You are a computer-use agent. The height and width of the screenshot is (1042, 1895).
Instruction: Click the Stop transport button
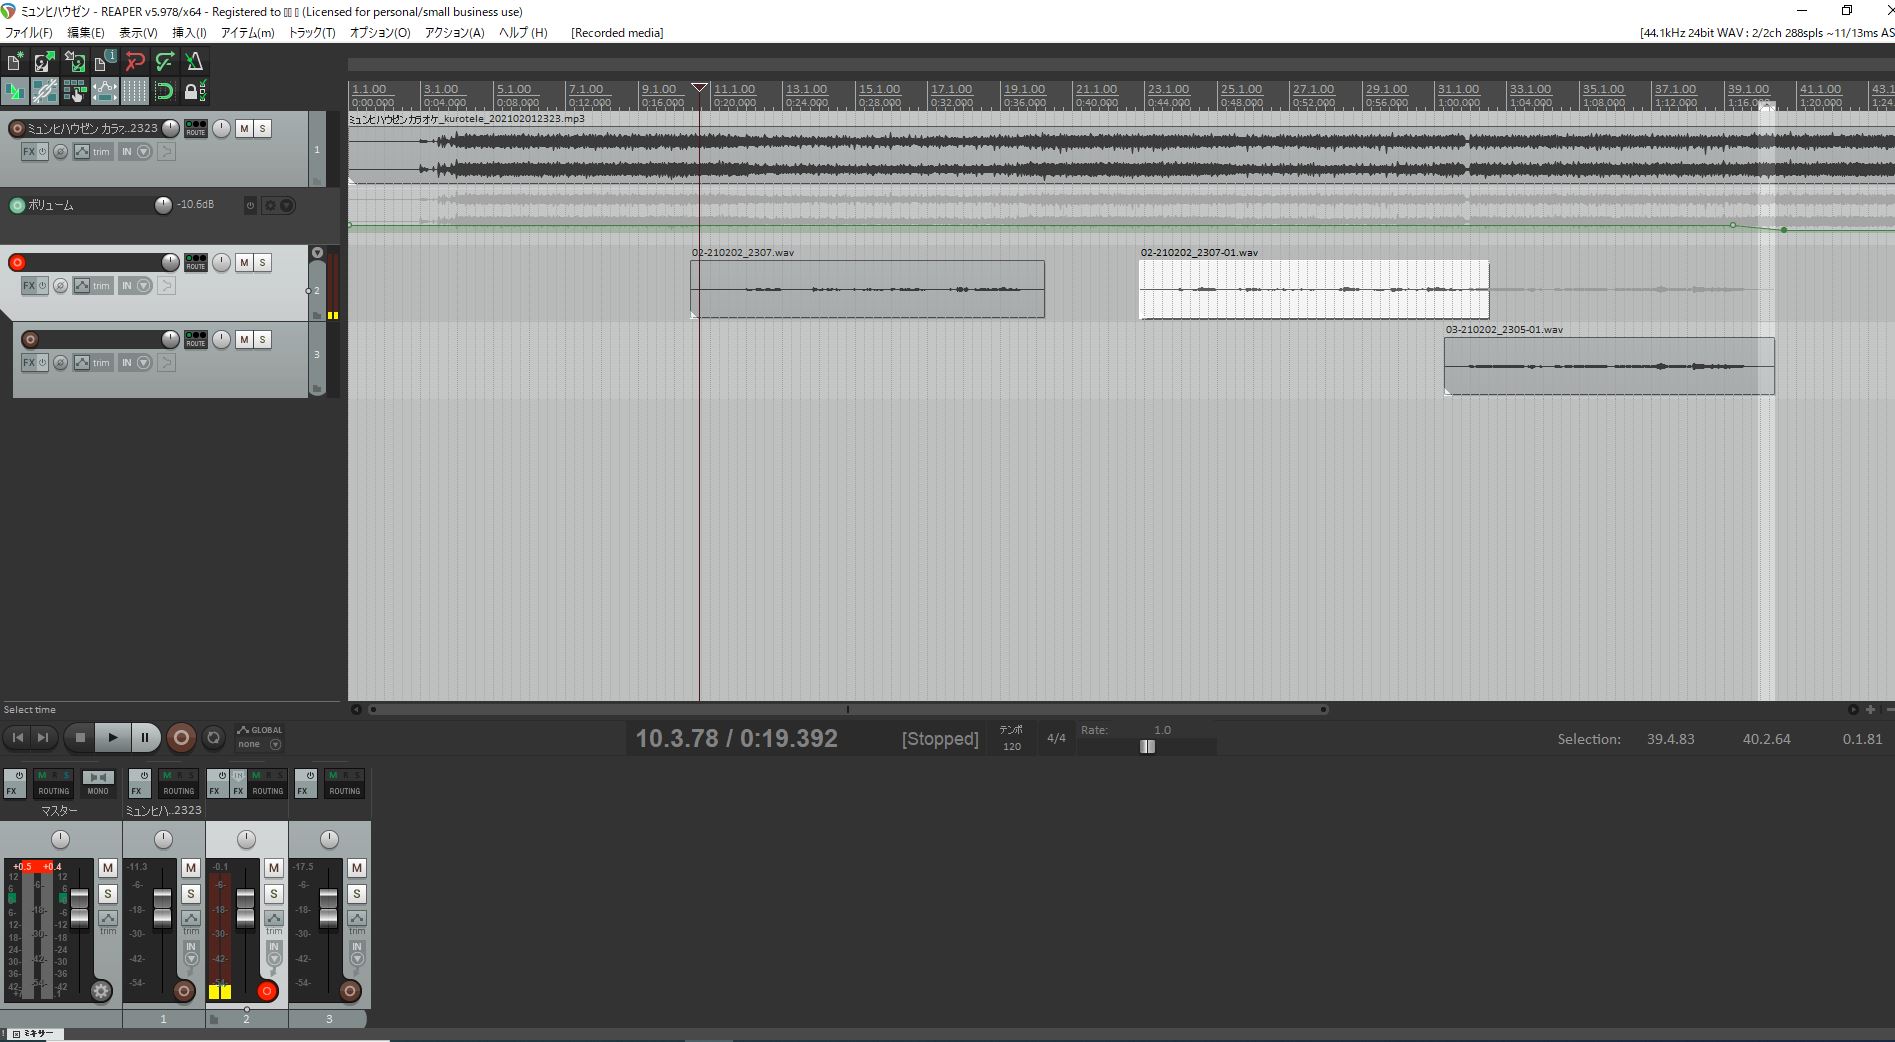point(80,738)
